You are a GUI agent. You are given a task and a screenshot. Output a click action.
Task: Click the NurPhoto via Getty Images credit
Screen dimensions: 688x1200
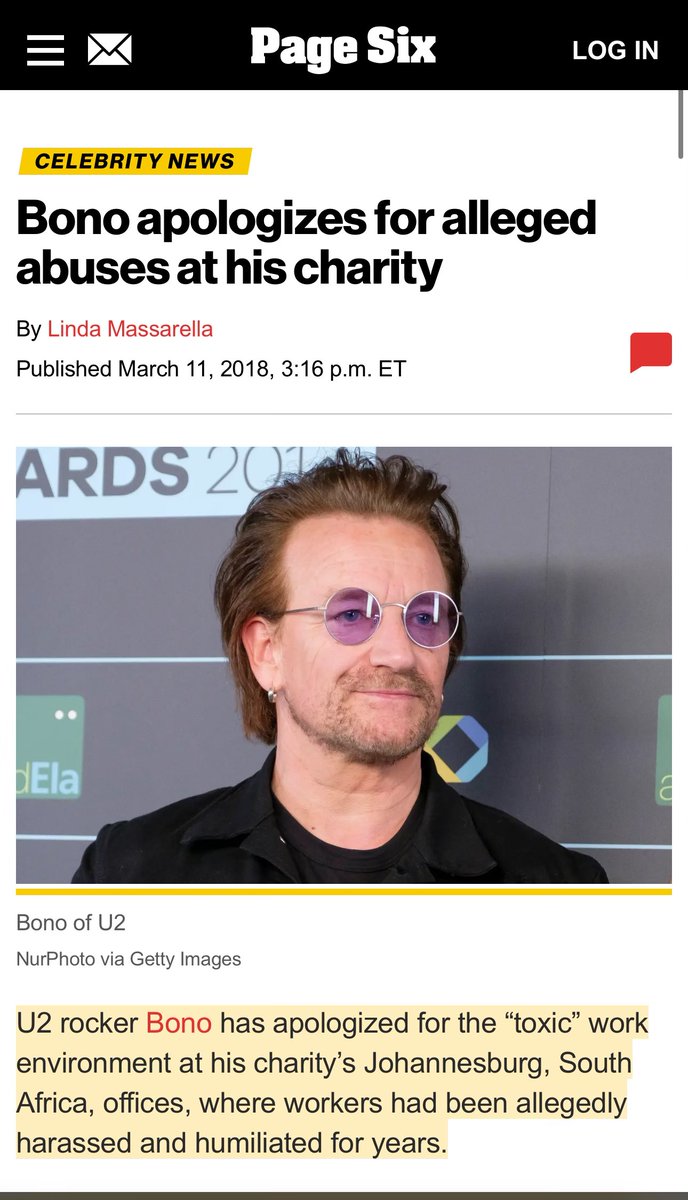pos(128,959)
